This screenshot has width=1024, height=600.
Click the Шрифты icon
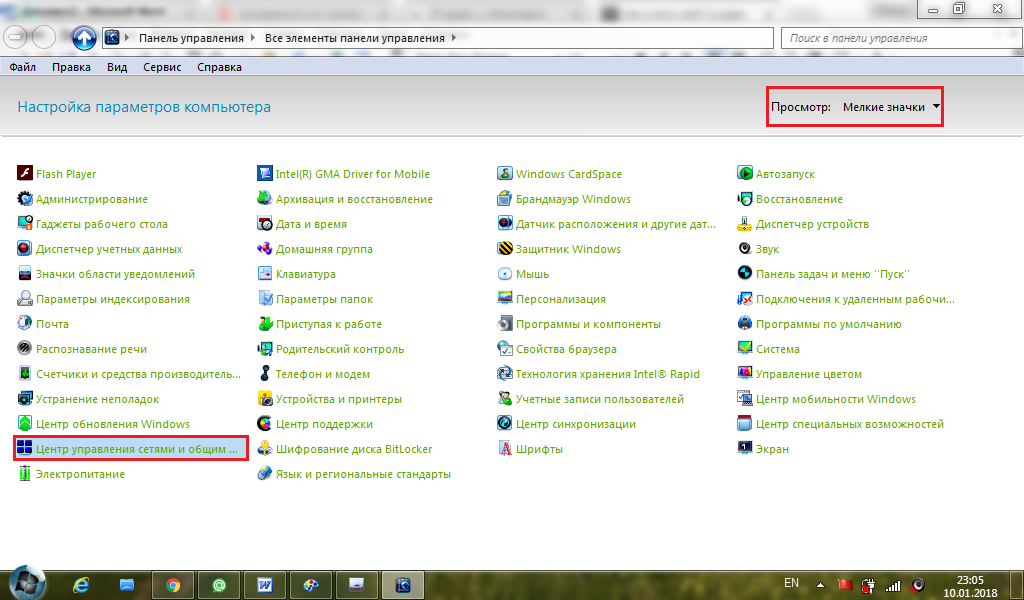click(505, 449)
